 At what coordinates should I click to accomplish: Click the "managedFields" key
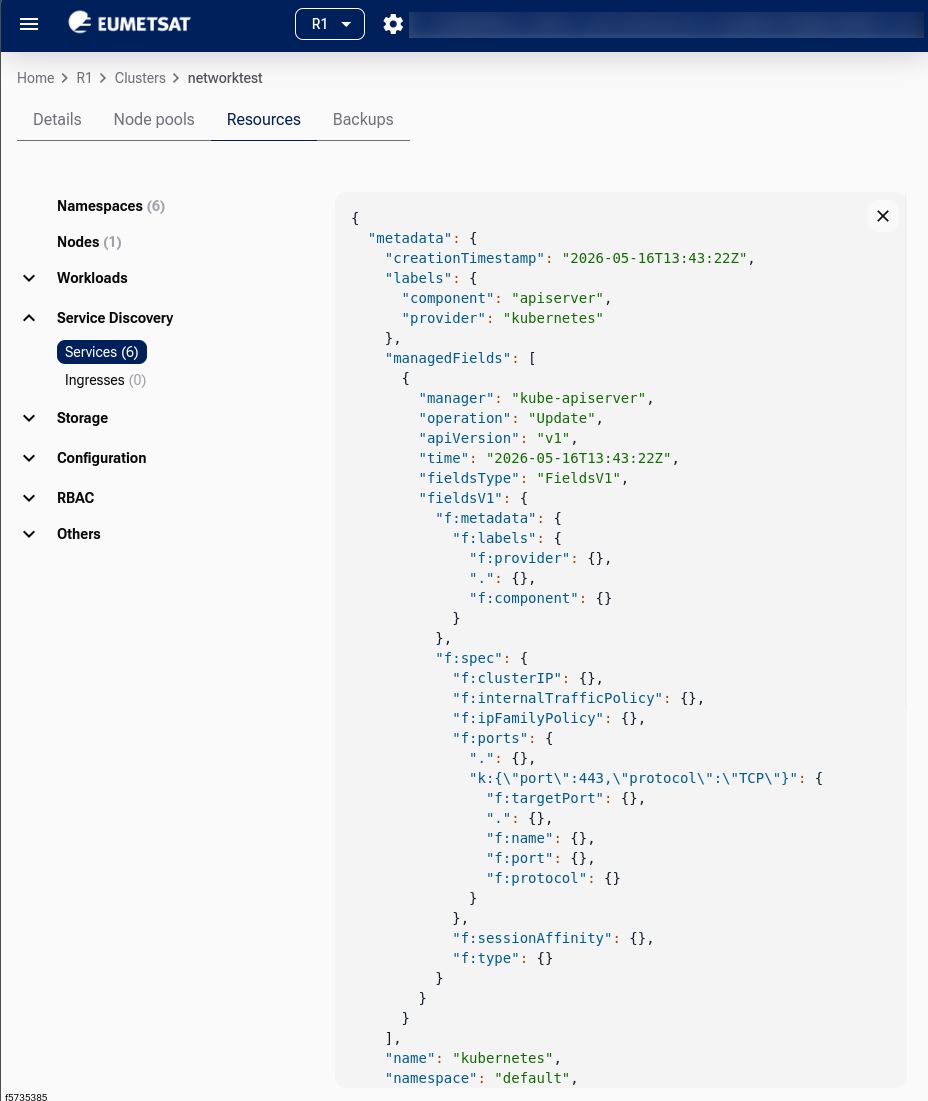[448, 358]
